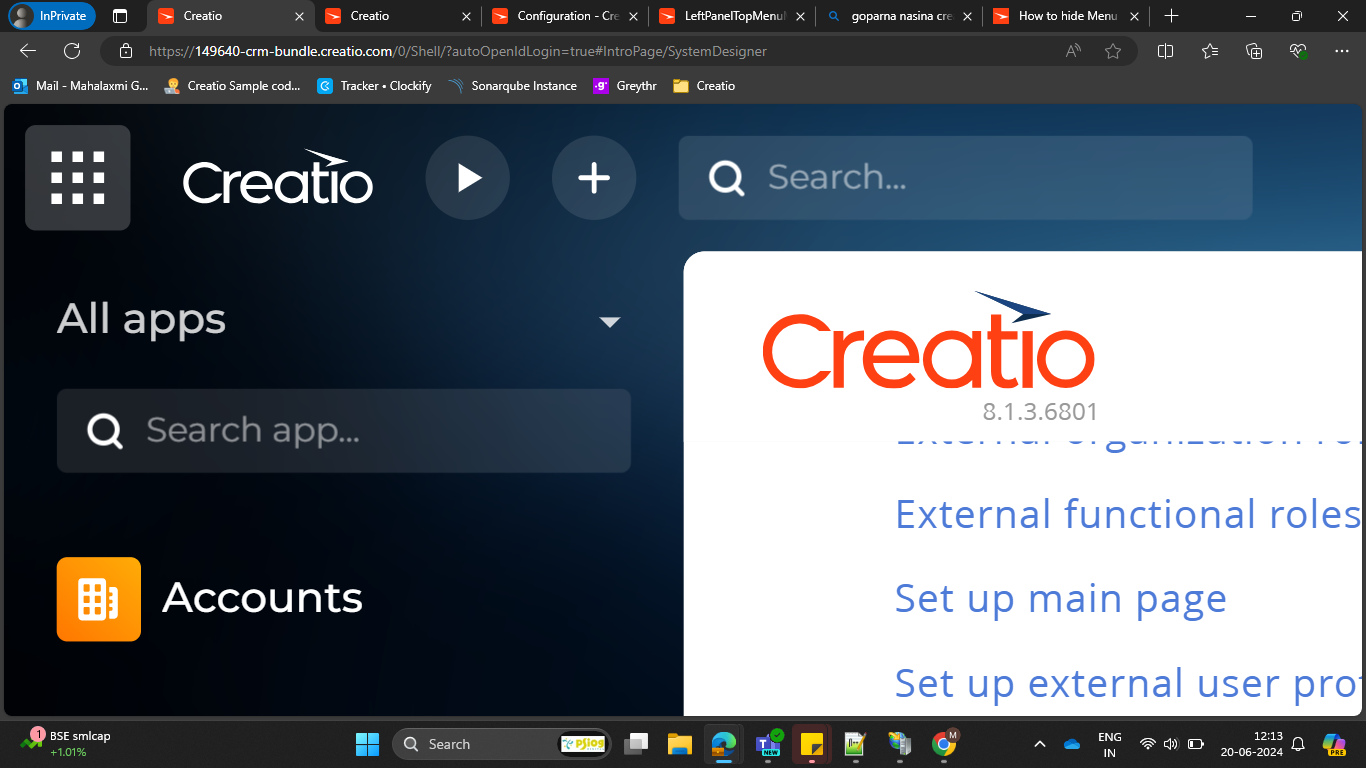Open Copilot icon on taskbar

point(1334,744)
